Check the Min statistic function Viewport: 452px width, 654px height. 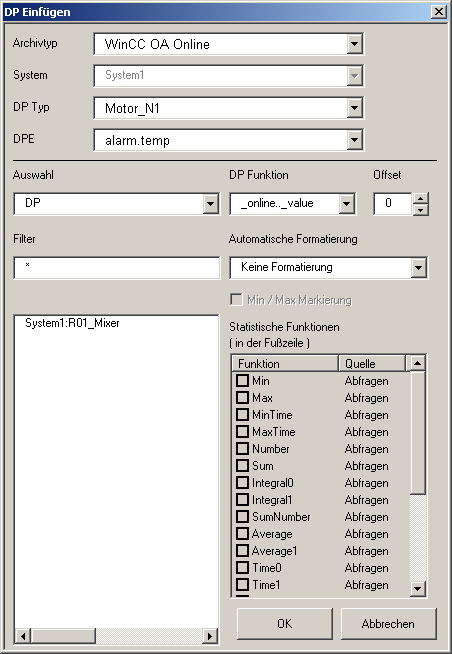point(242,380)
